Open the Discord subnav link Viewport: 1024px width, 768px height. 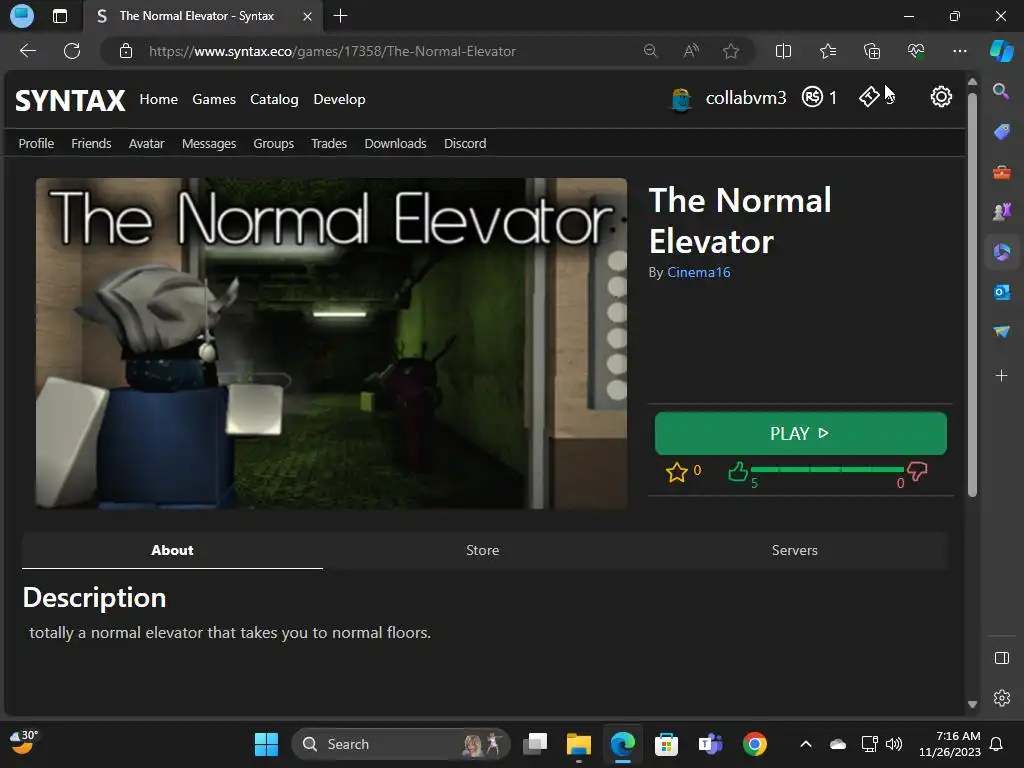click(465, 143)
